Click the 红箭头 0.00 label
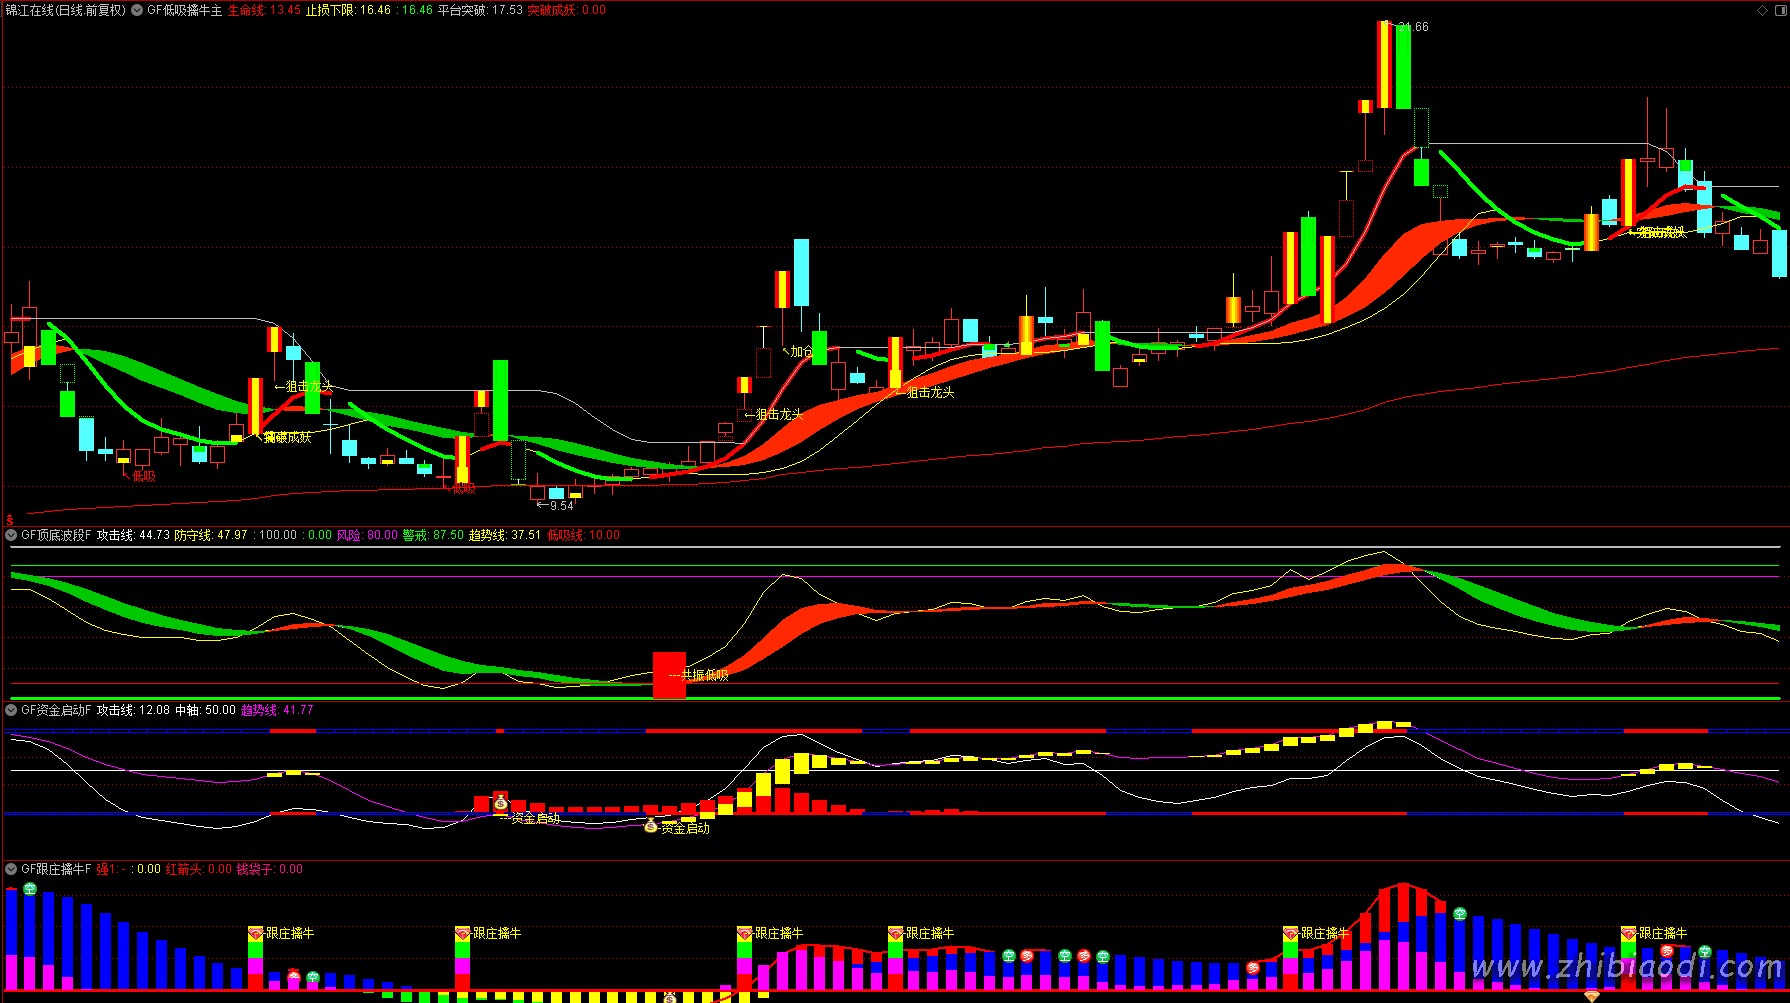The height and width of the screenshot is (1003, 1790). [198, 869]
